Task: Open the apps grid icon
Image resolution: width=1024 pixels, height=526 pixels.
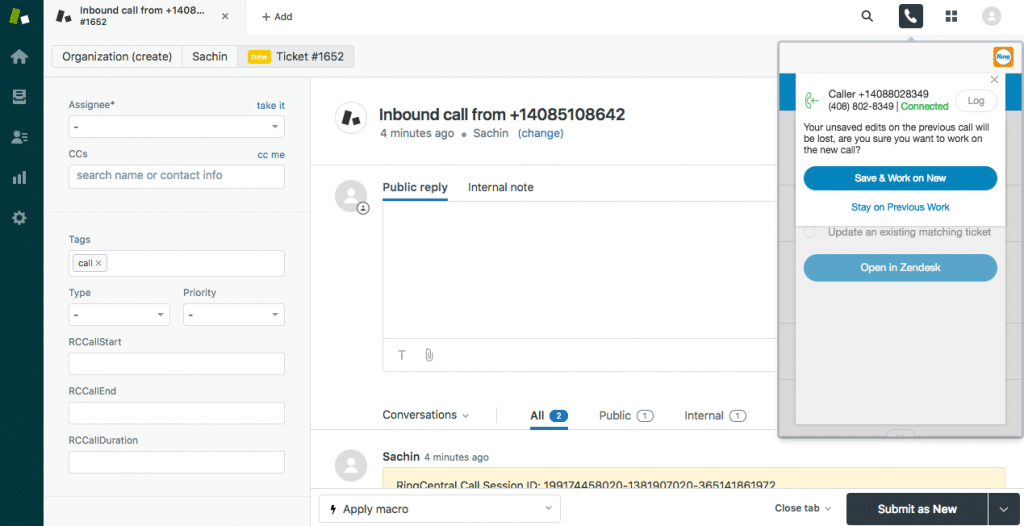Action: tap(950, 17)
